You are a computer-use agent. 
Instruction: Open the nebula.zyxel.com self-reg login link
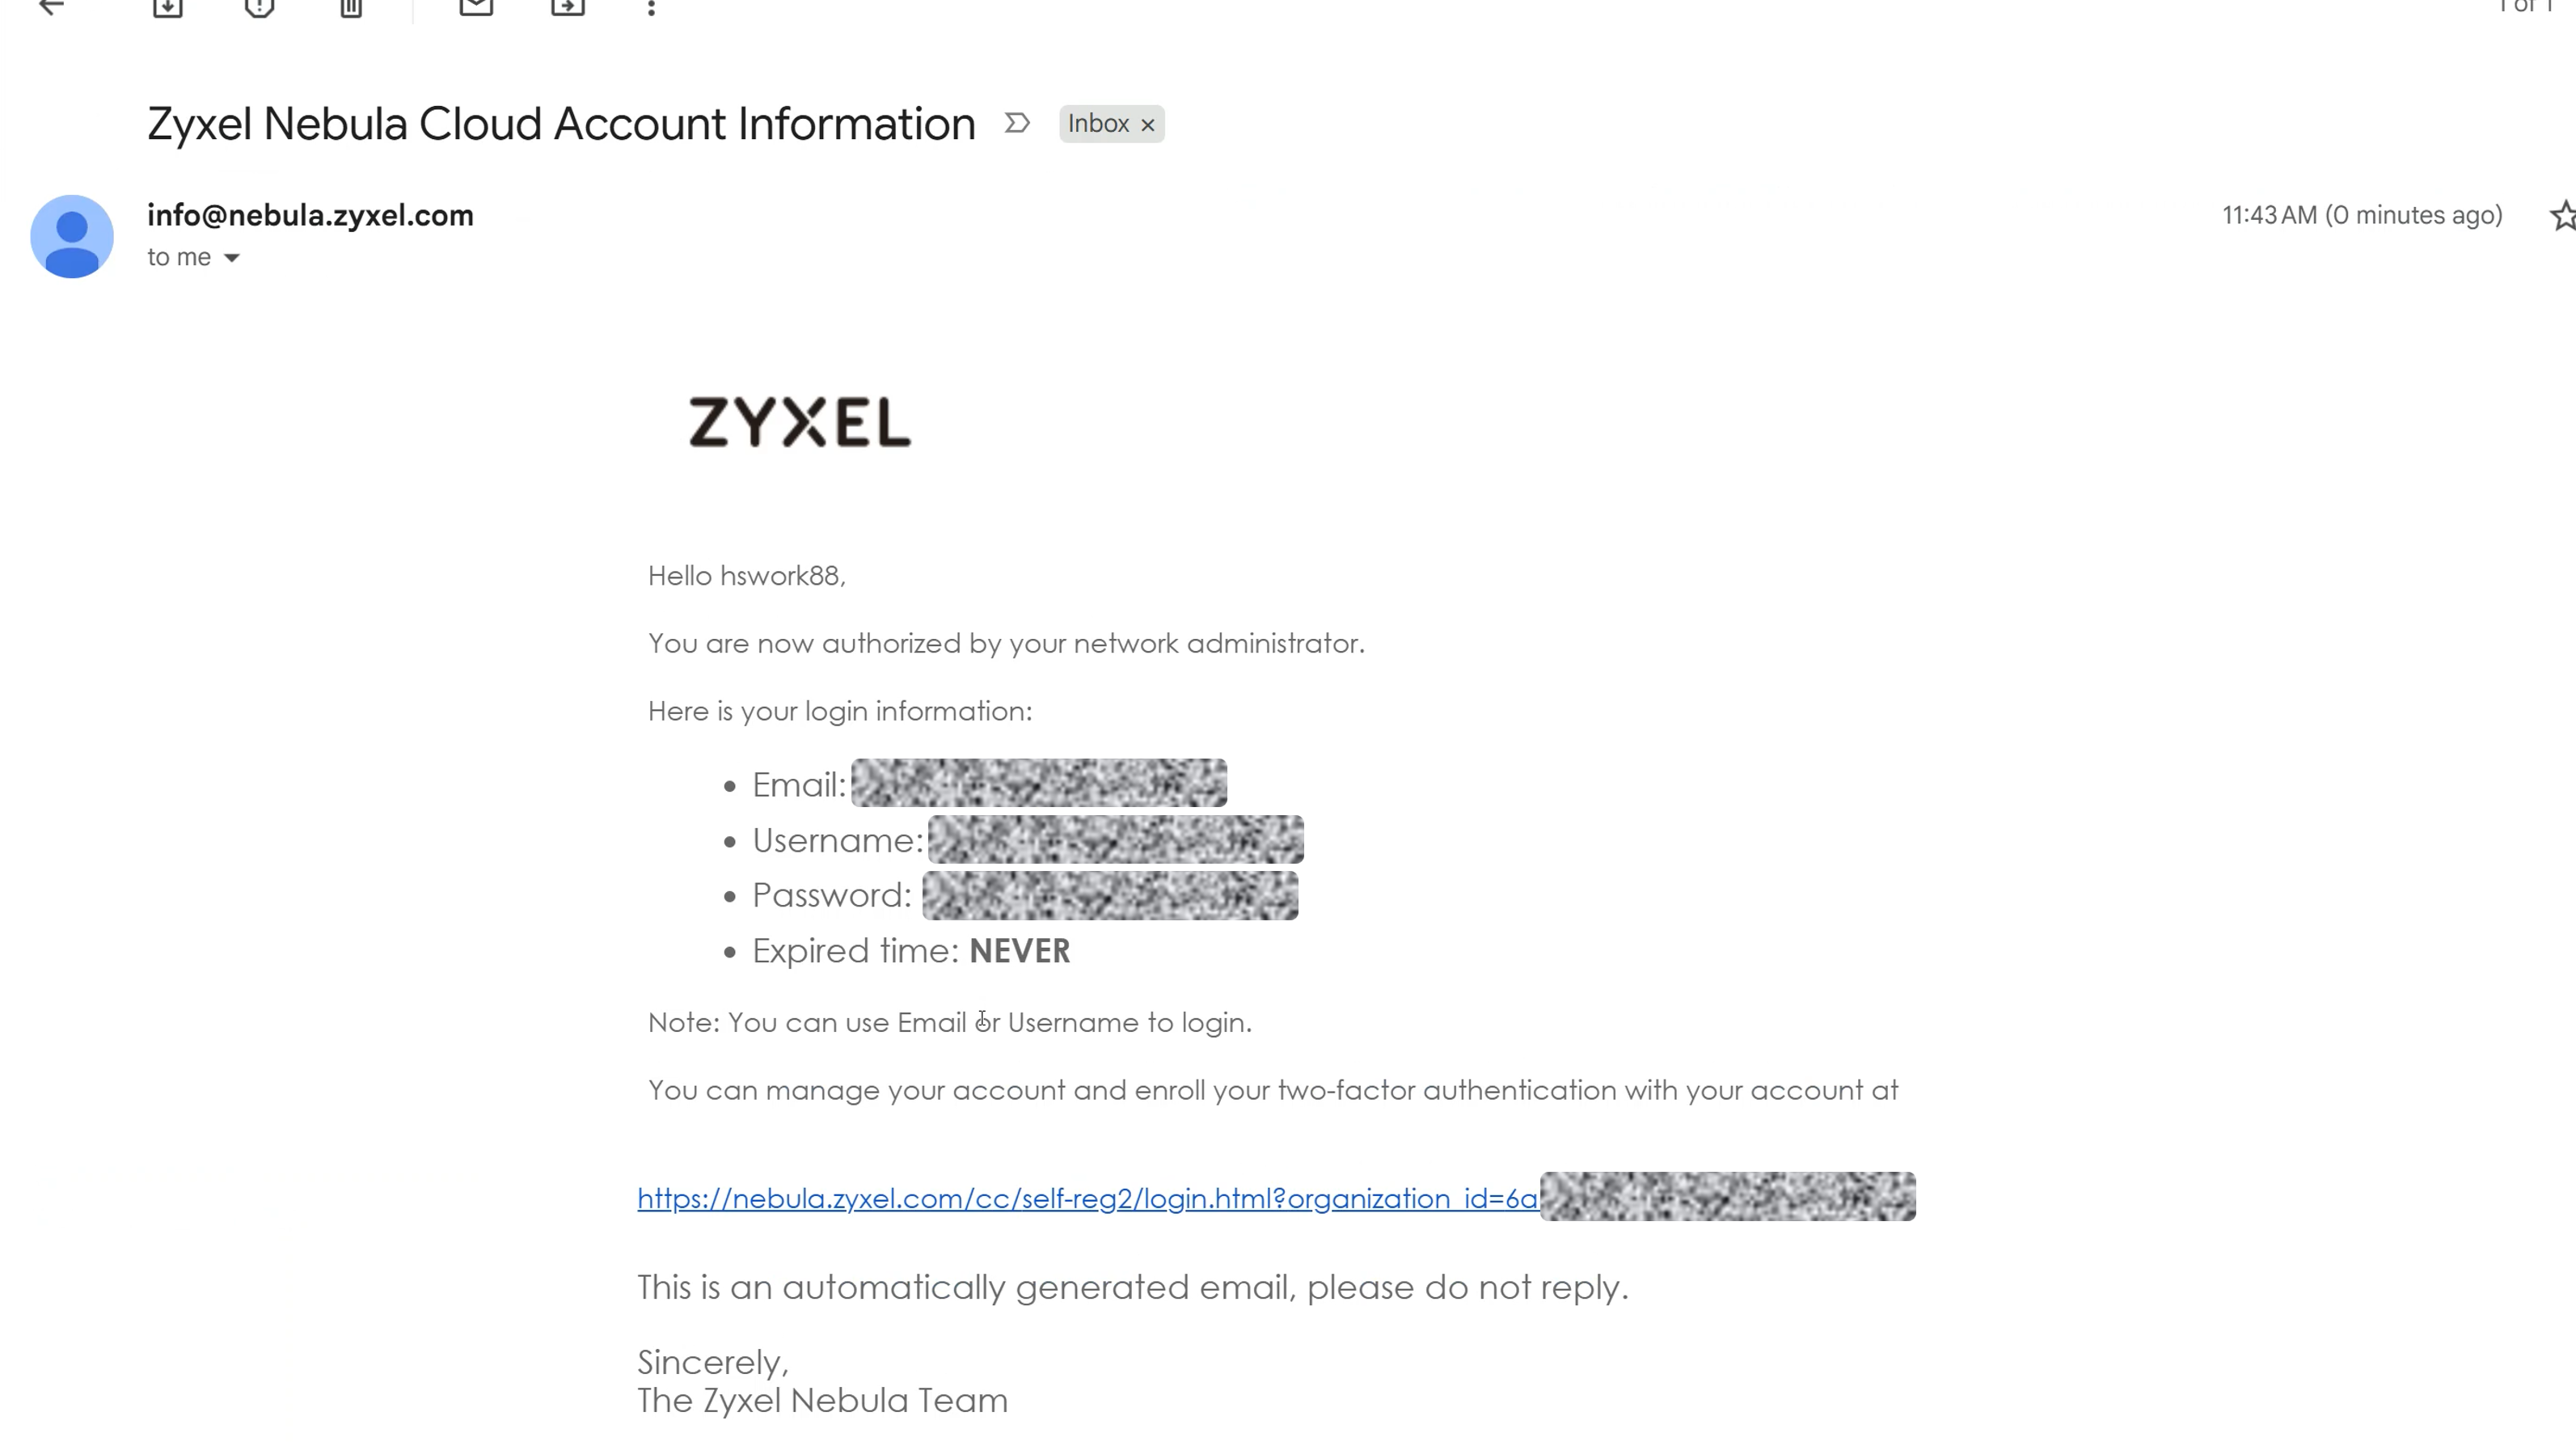coord(1087,1198)
